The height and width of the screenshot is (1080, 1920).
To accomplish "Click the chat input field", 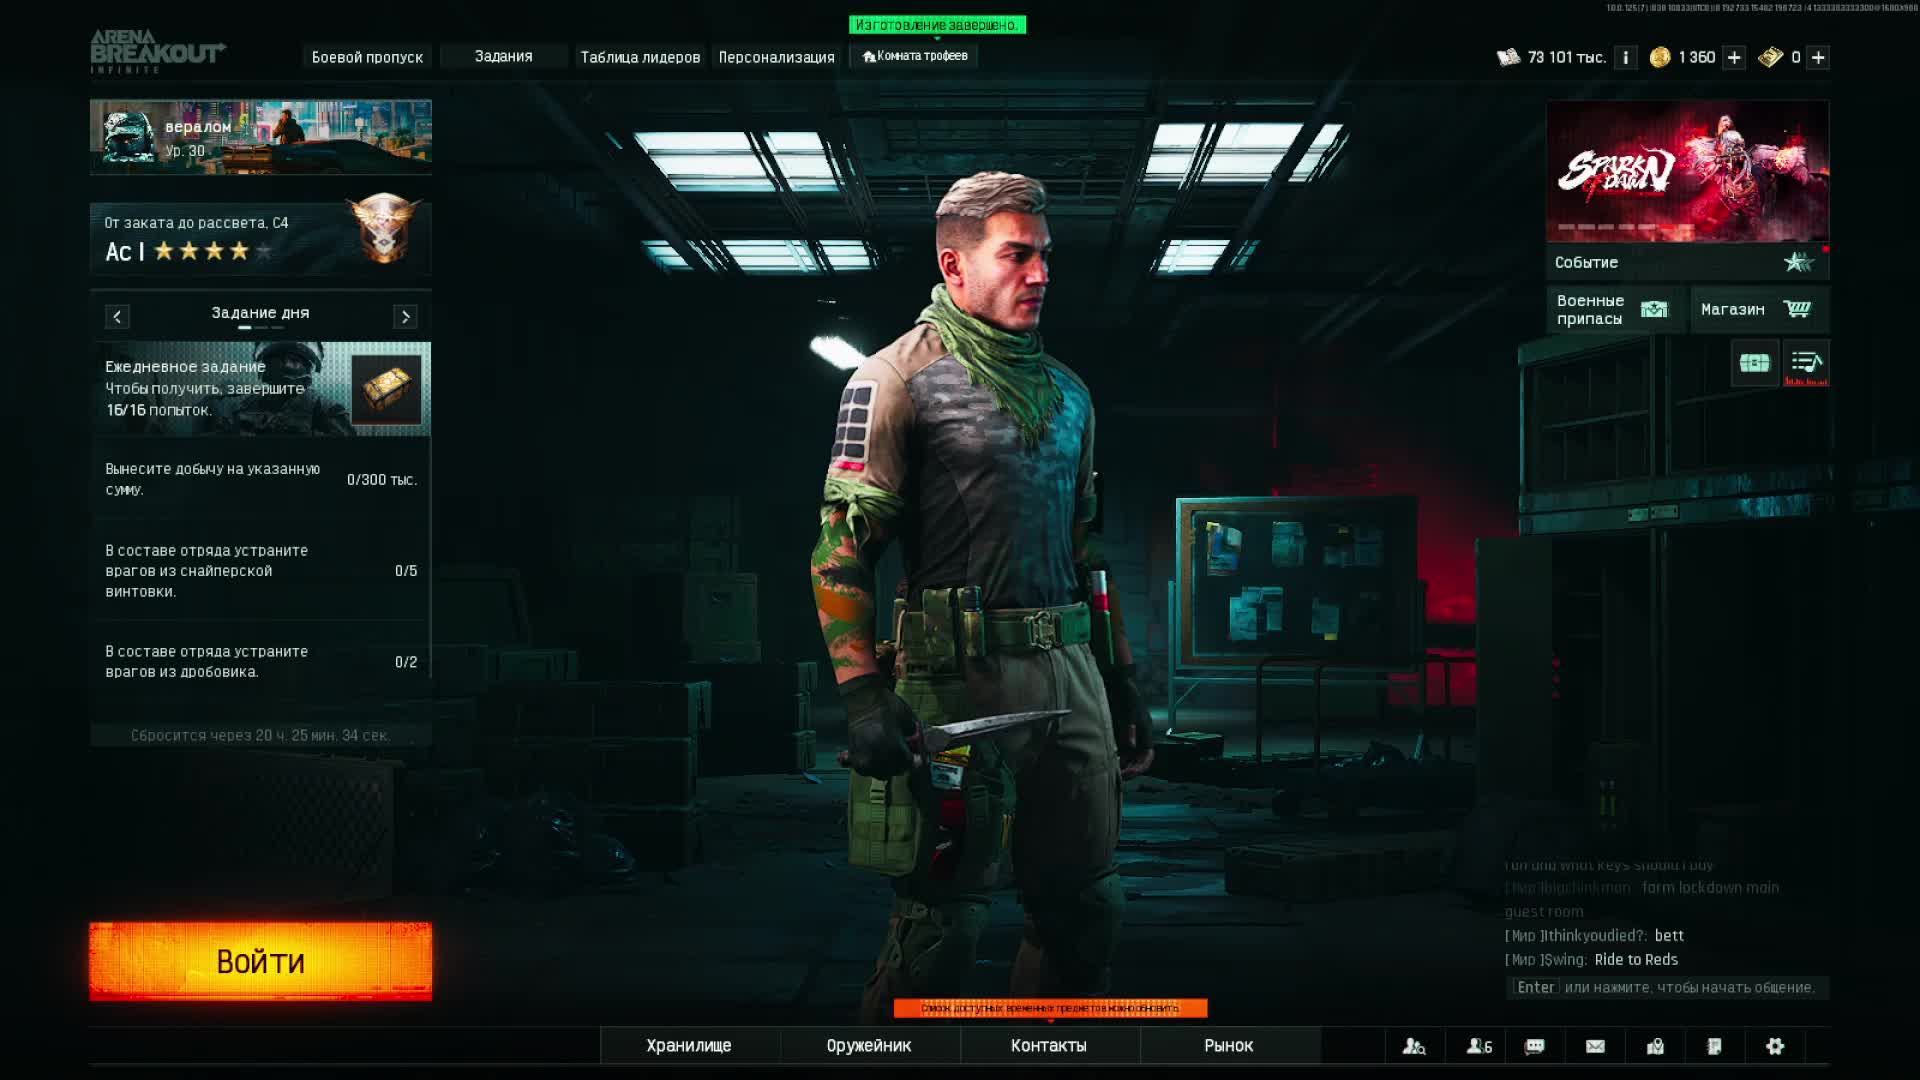I will click(x=1667, y=987).
